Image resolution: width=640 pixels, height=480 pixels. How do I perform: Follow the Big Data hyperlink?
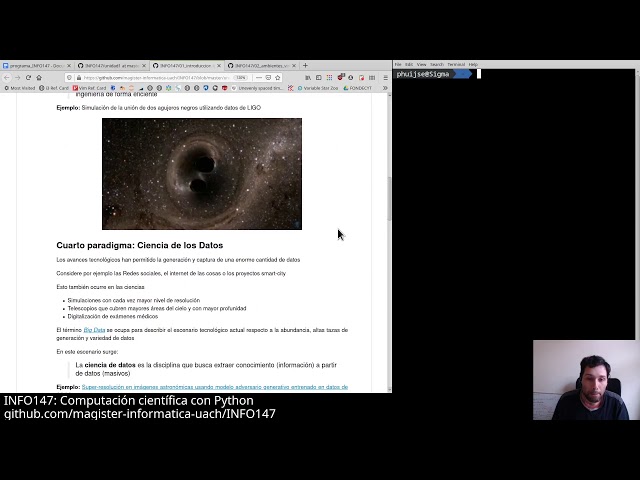[x=94, y=330]
